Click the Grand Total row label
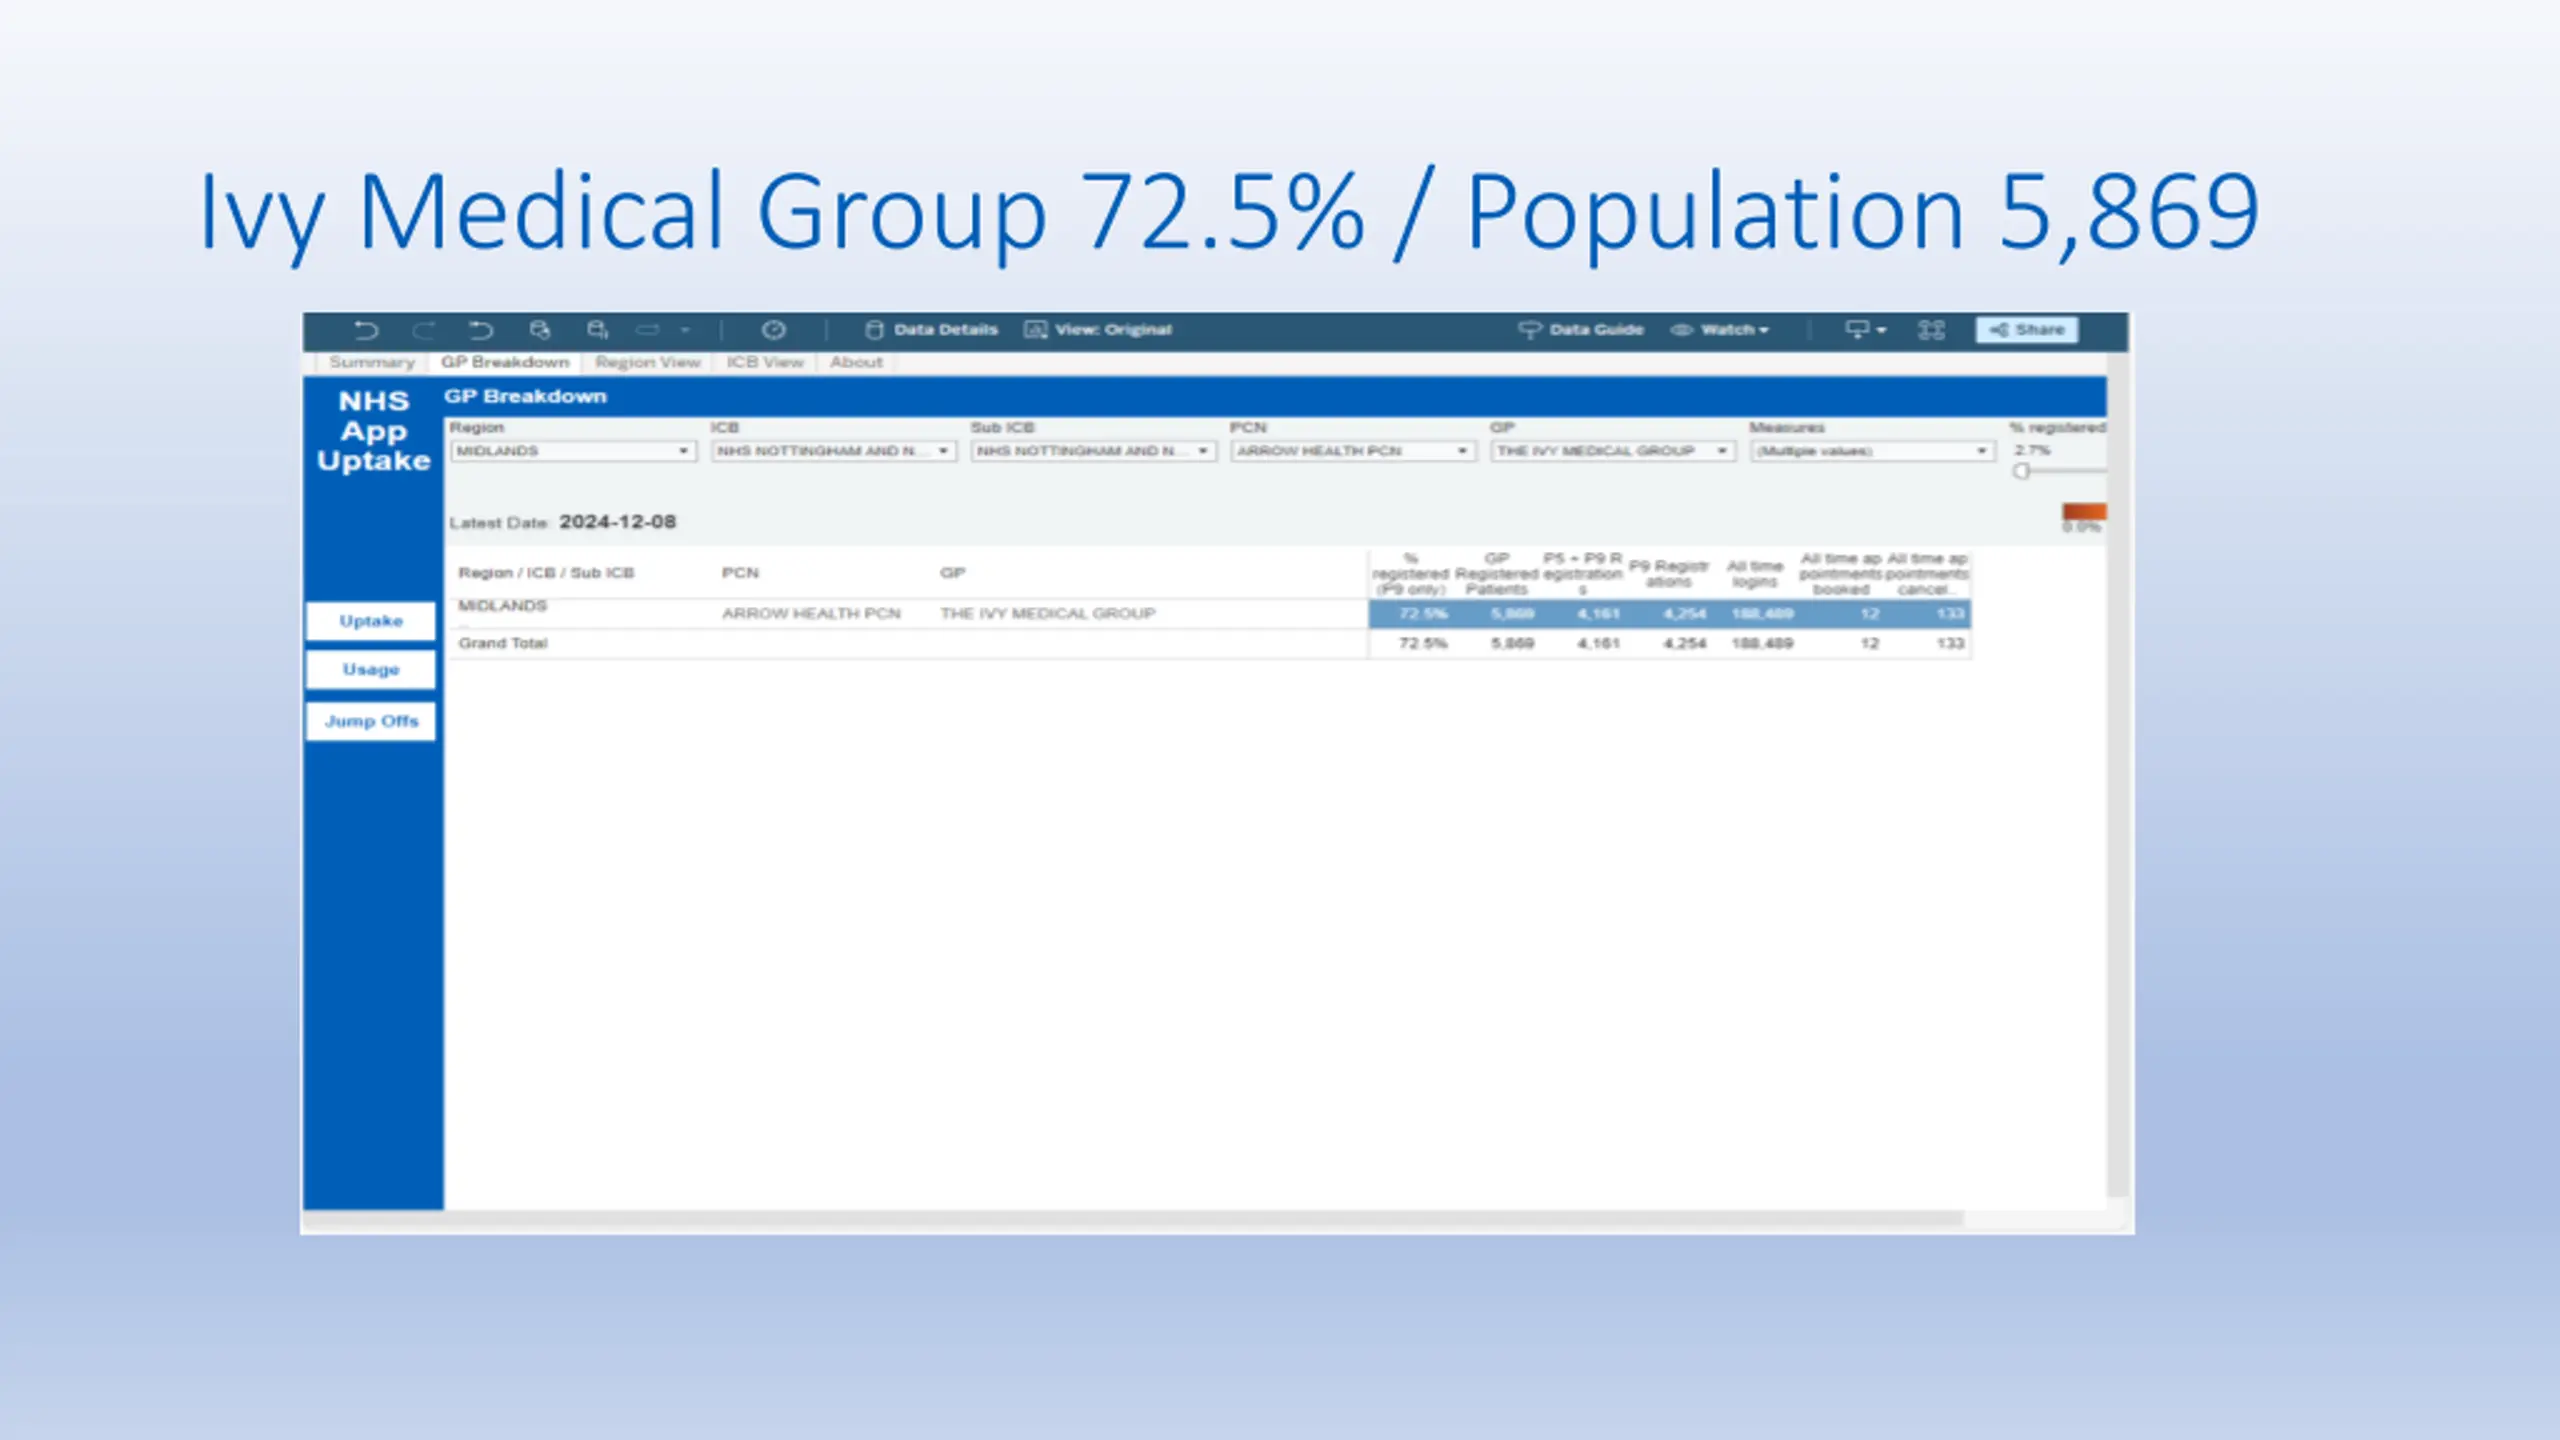This screenshot has width=2560, height=1440. coord(503,643)
